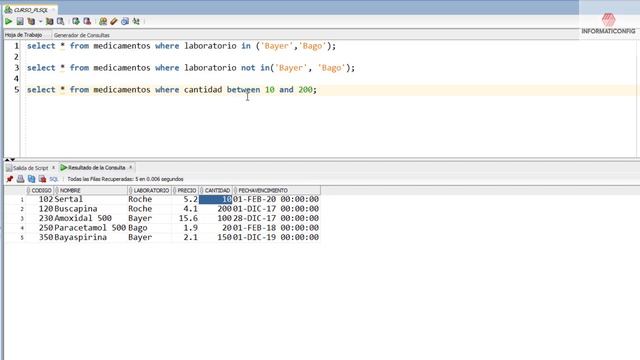Click the 01-FEB-18 date cell
640x360 pixels.
click(x=276, y=228)
